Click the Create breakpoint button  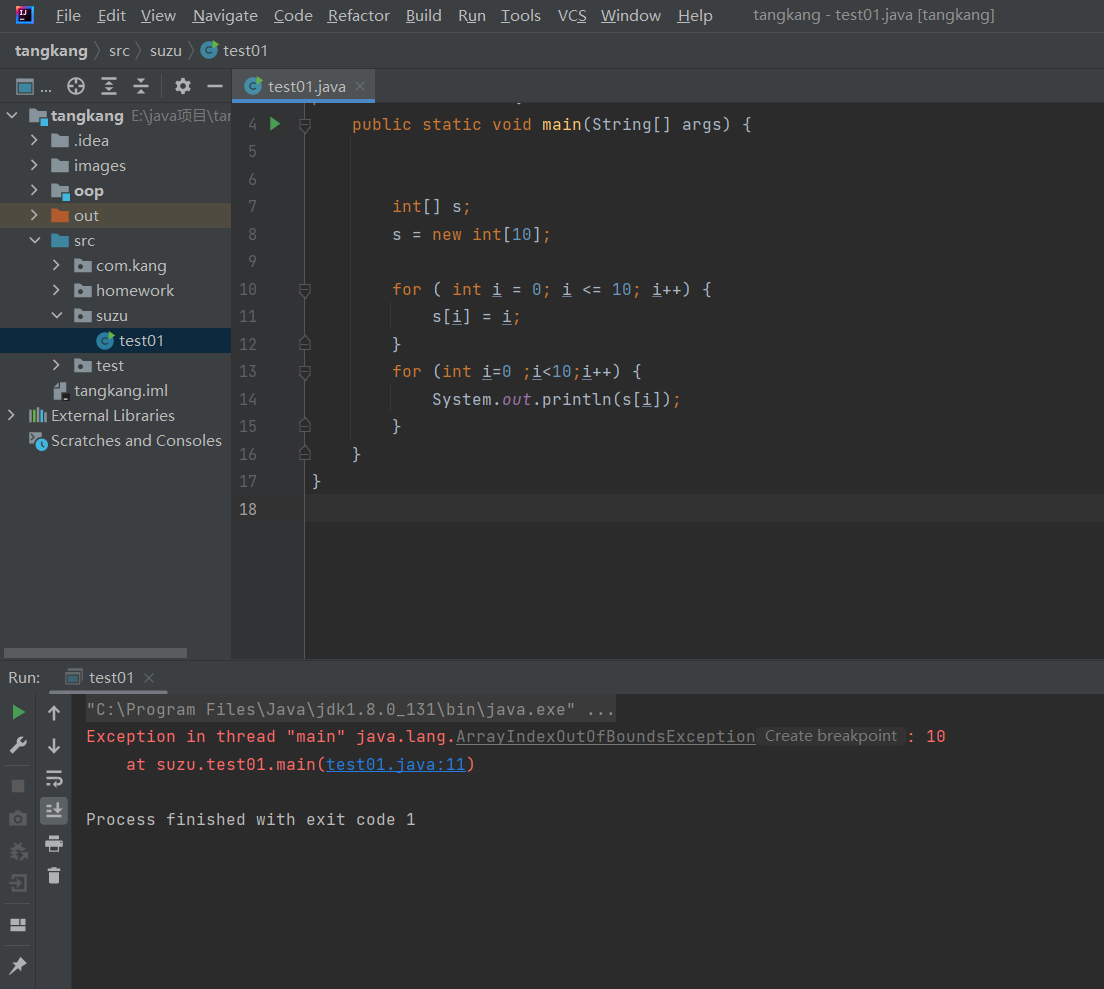point(831,736)
